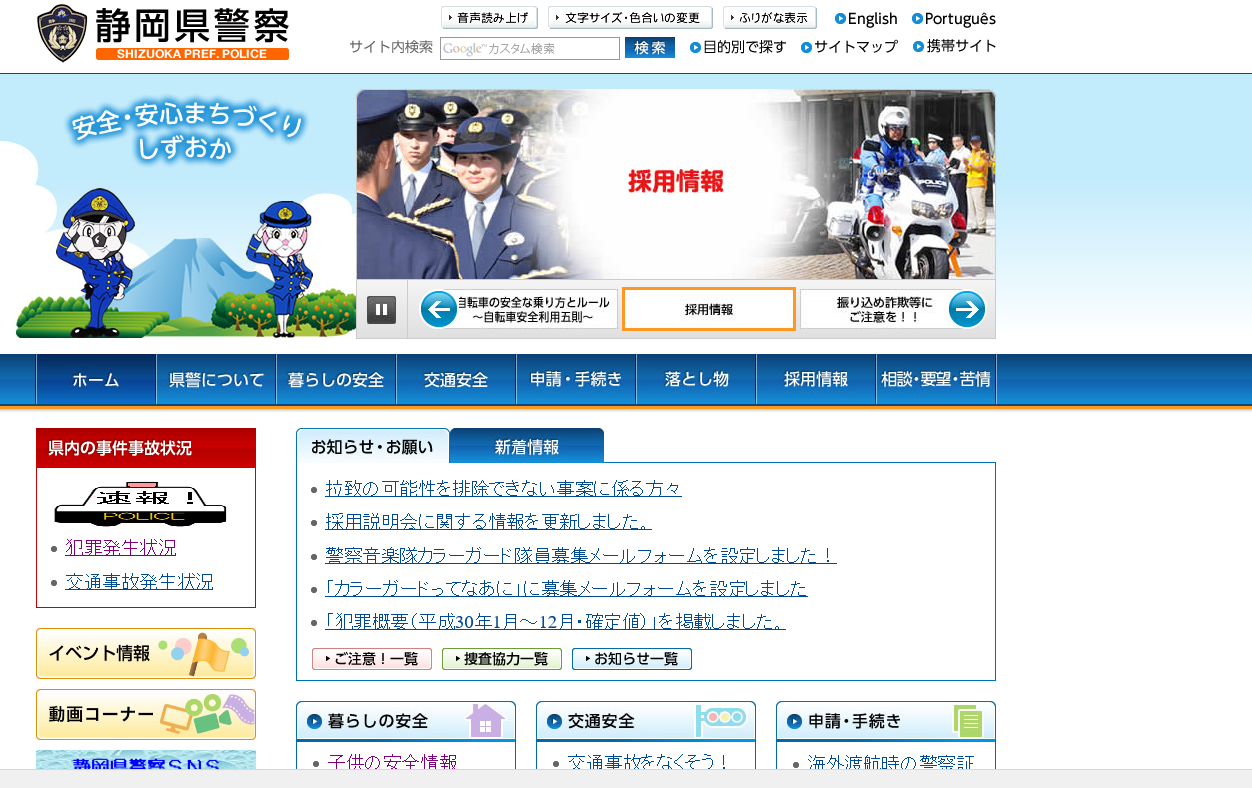Click the 捜査協力一覧 button
This screenshot has height=788, width=1252.
pos(502,659)
